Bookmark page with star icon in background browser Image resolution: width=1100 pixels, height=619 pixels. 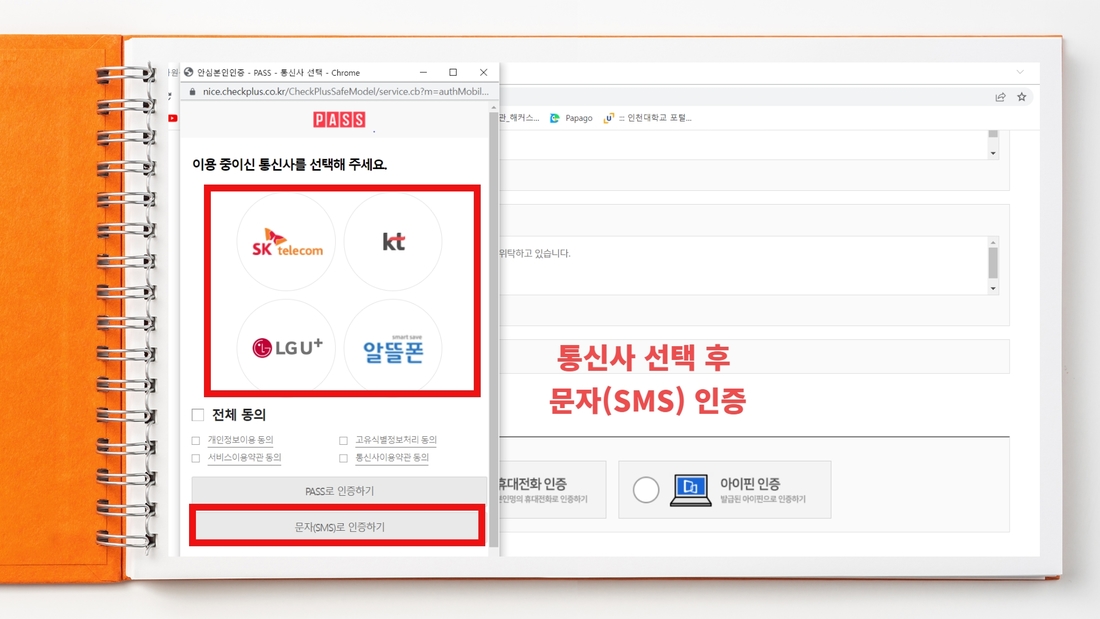pos(1021,97)
